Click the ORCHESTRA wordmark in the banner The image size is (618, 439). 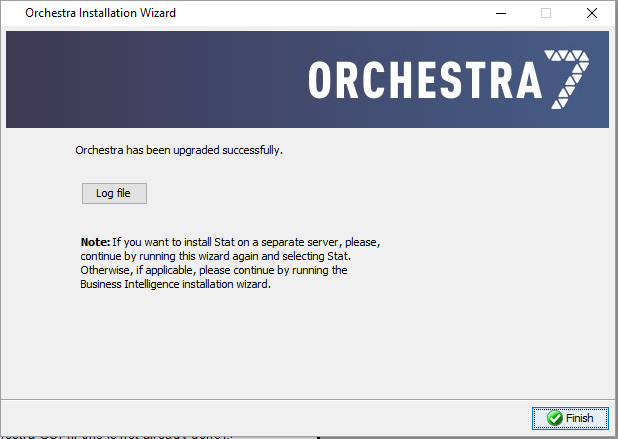coord(425,80)
